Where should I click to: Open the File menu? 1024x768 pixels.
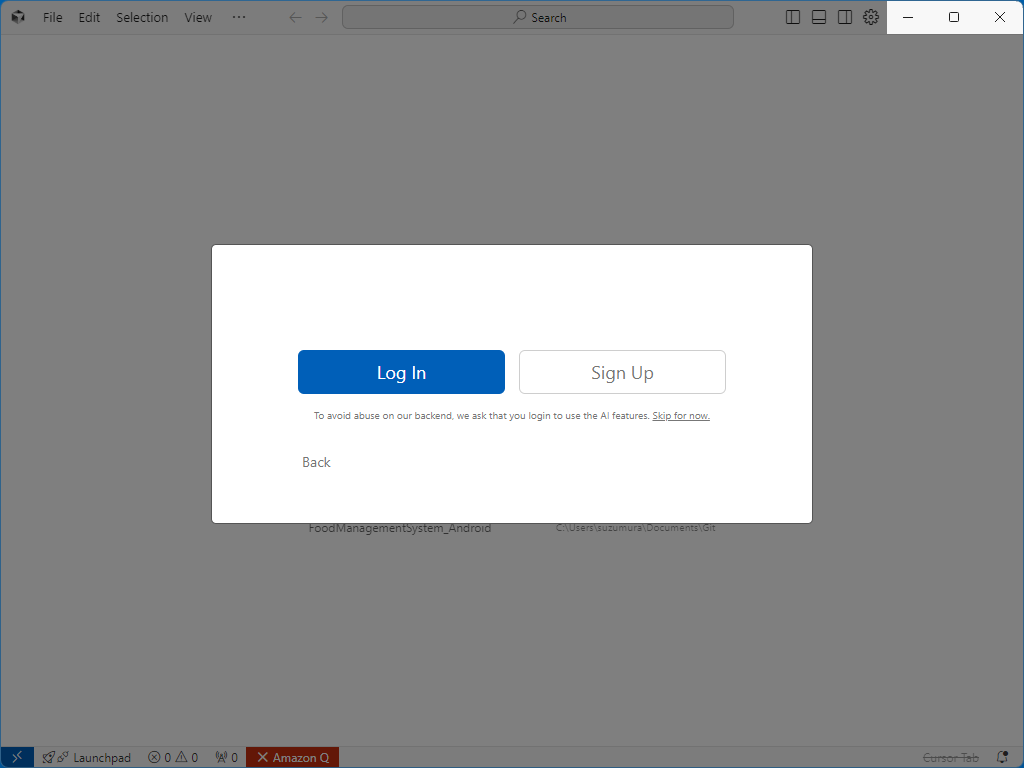coord(52,17)
